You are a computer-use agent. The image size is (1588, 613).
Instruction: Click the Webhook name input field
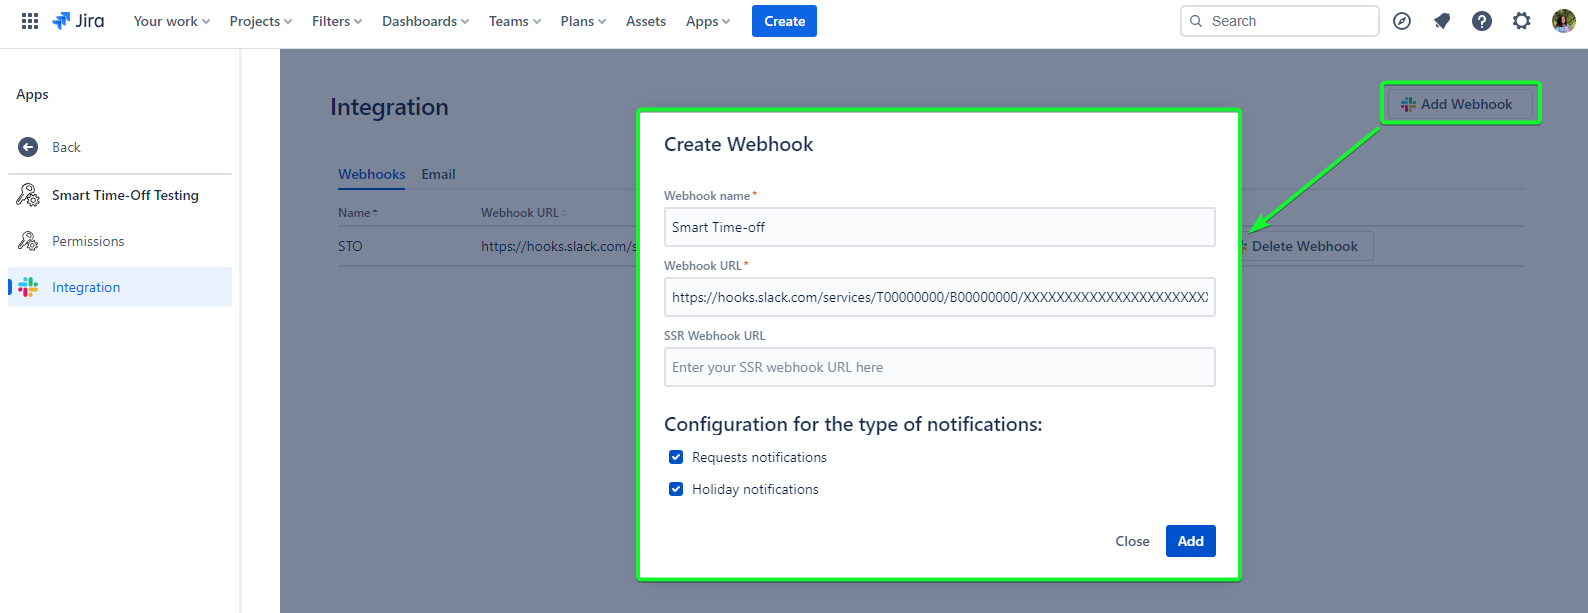[939, 227]
